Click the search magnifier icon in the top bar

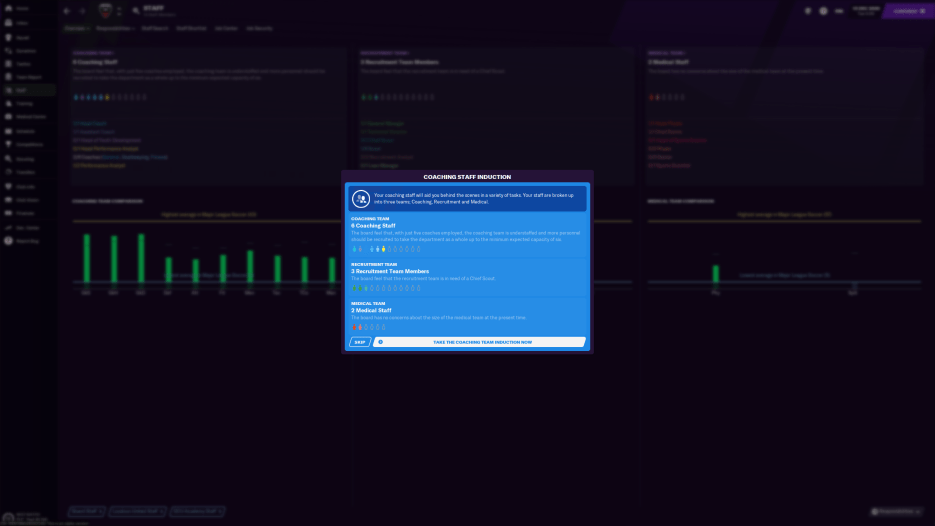pyautogui.click(x=135, y=11)
